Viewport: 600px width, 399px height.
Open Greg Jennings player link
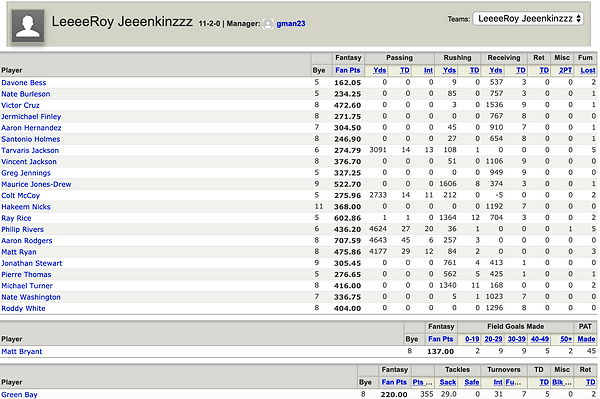[x=26, y=173]
